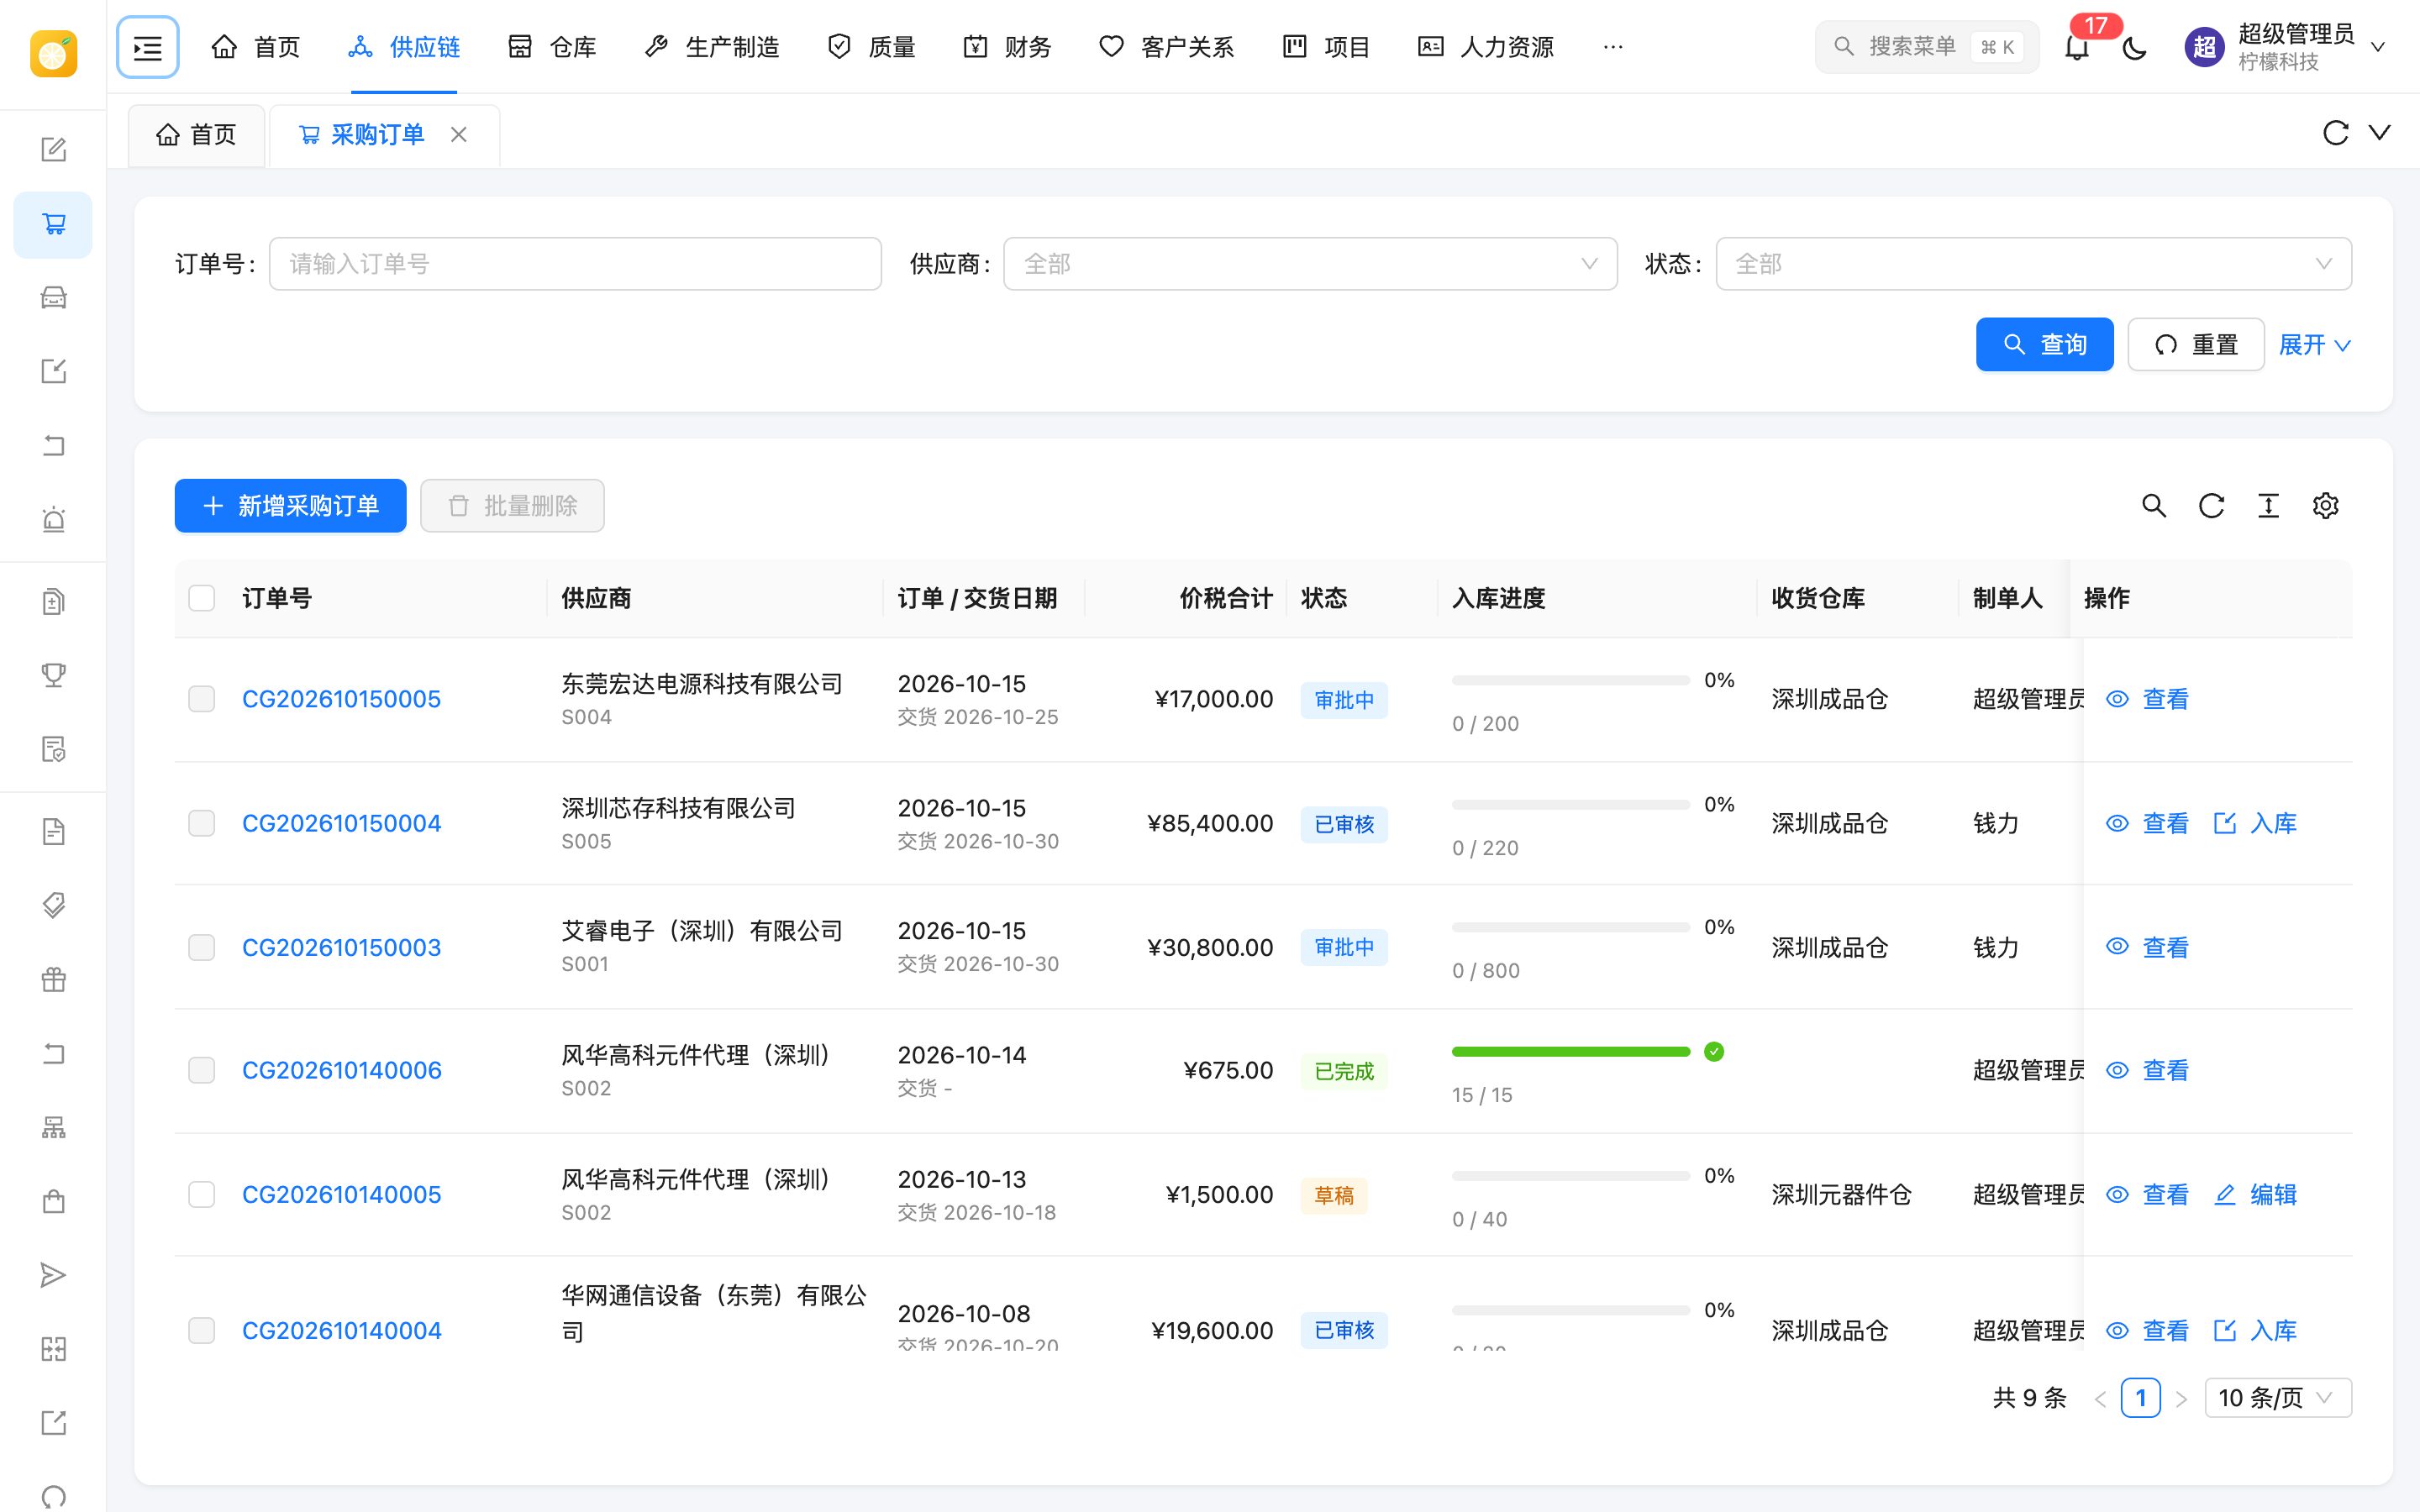Click the 0 / 200 progress bar
The width and height of the screenshot is (2420, 1512).
(x=1571, y=681)
